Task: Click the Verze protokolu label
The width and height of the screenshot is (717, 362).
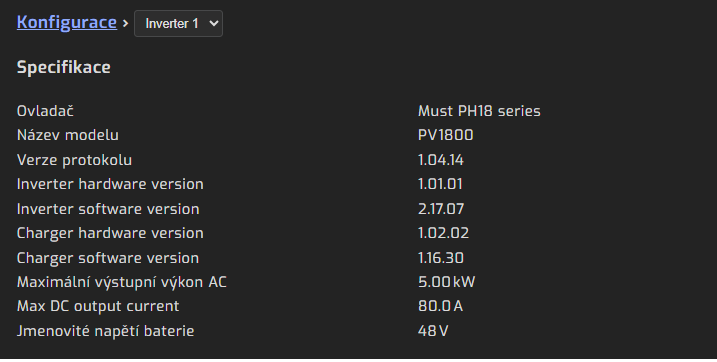Action: pos(75,160)
